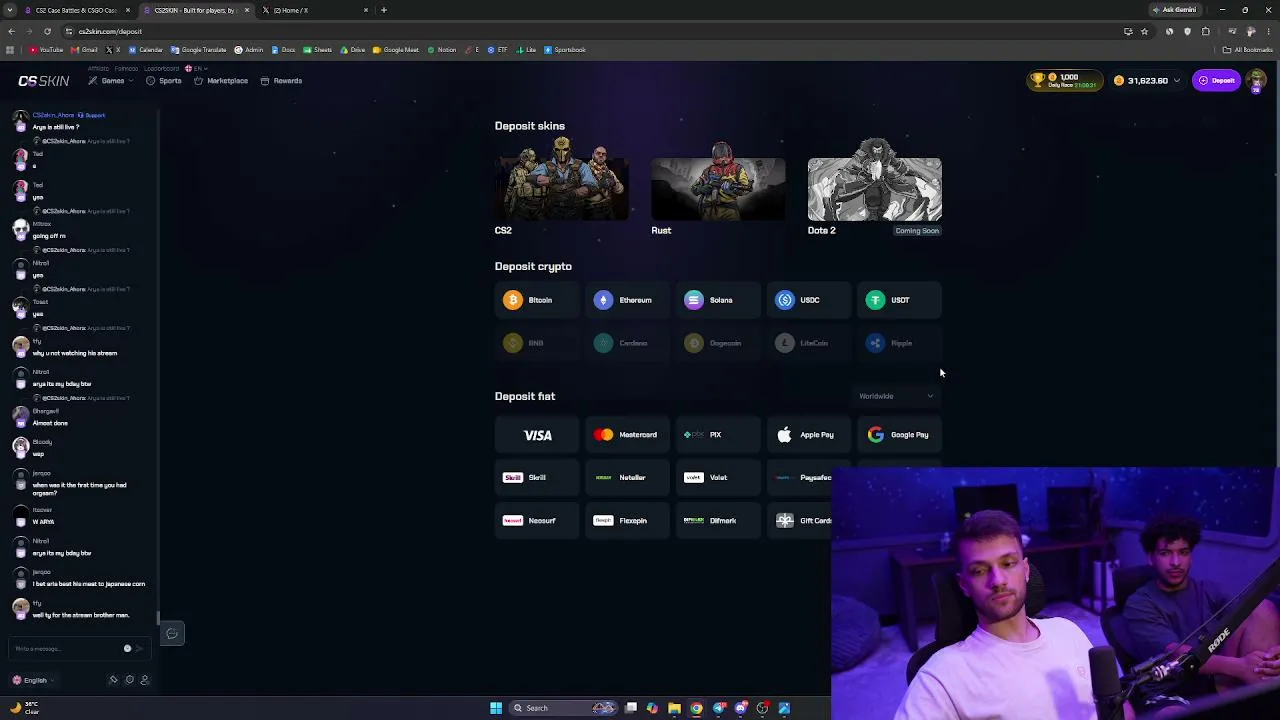Image resolution: width=1280 pixels, height=720 pixels.
Task: Bookmark this page with star icon
Action: click(x=1144, y=31)
